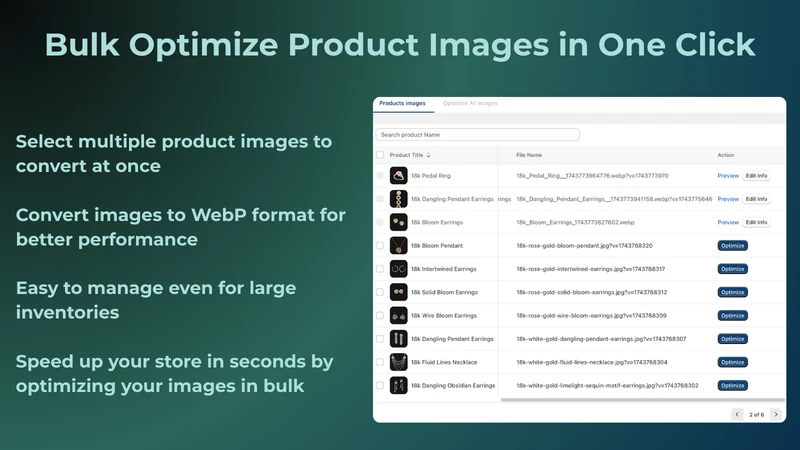Switch to the Products images tab
This screenshot has height=450, width=800.
tap(402, 103)
